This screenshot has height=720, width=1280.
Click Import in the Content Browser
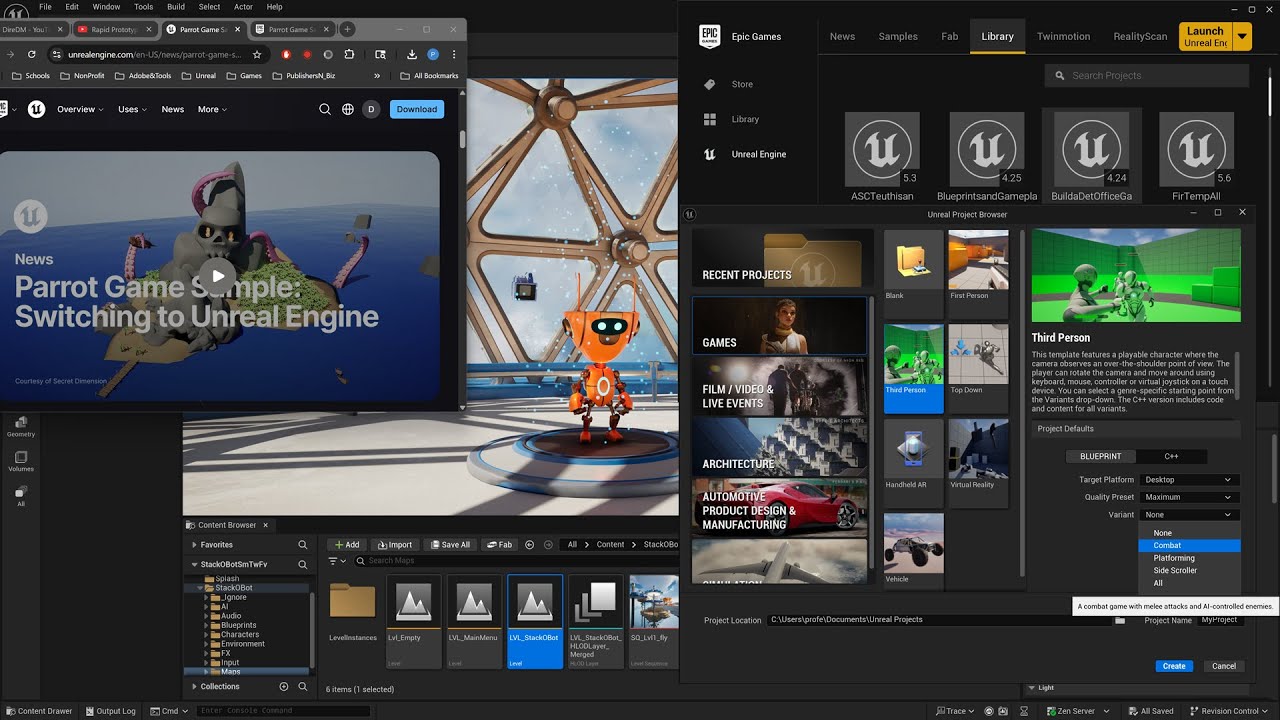tap(394, 545)
